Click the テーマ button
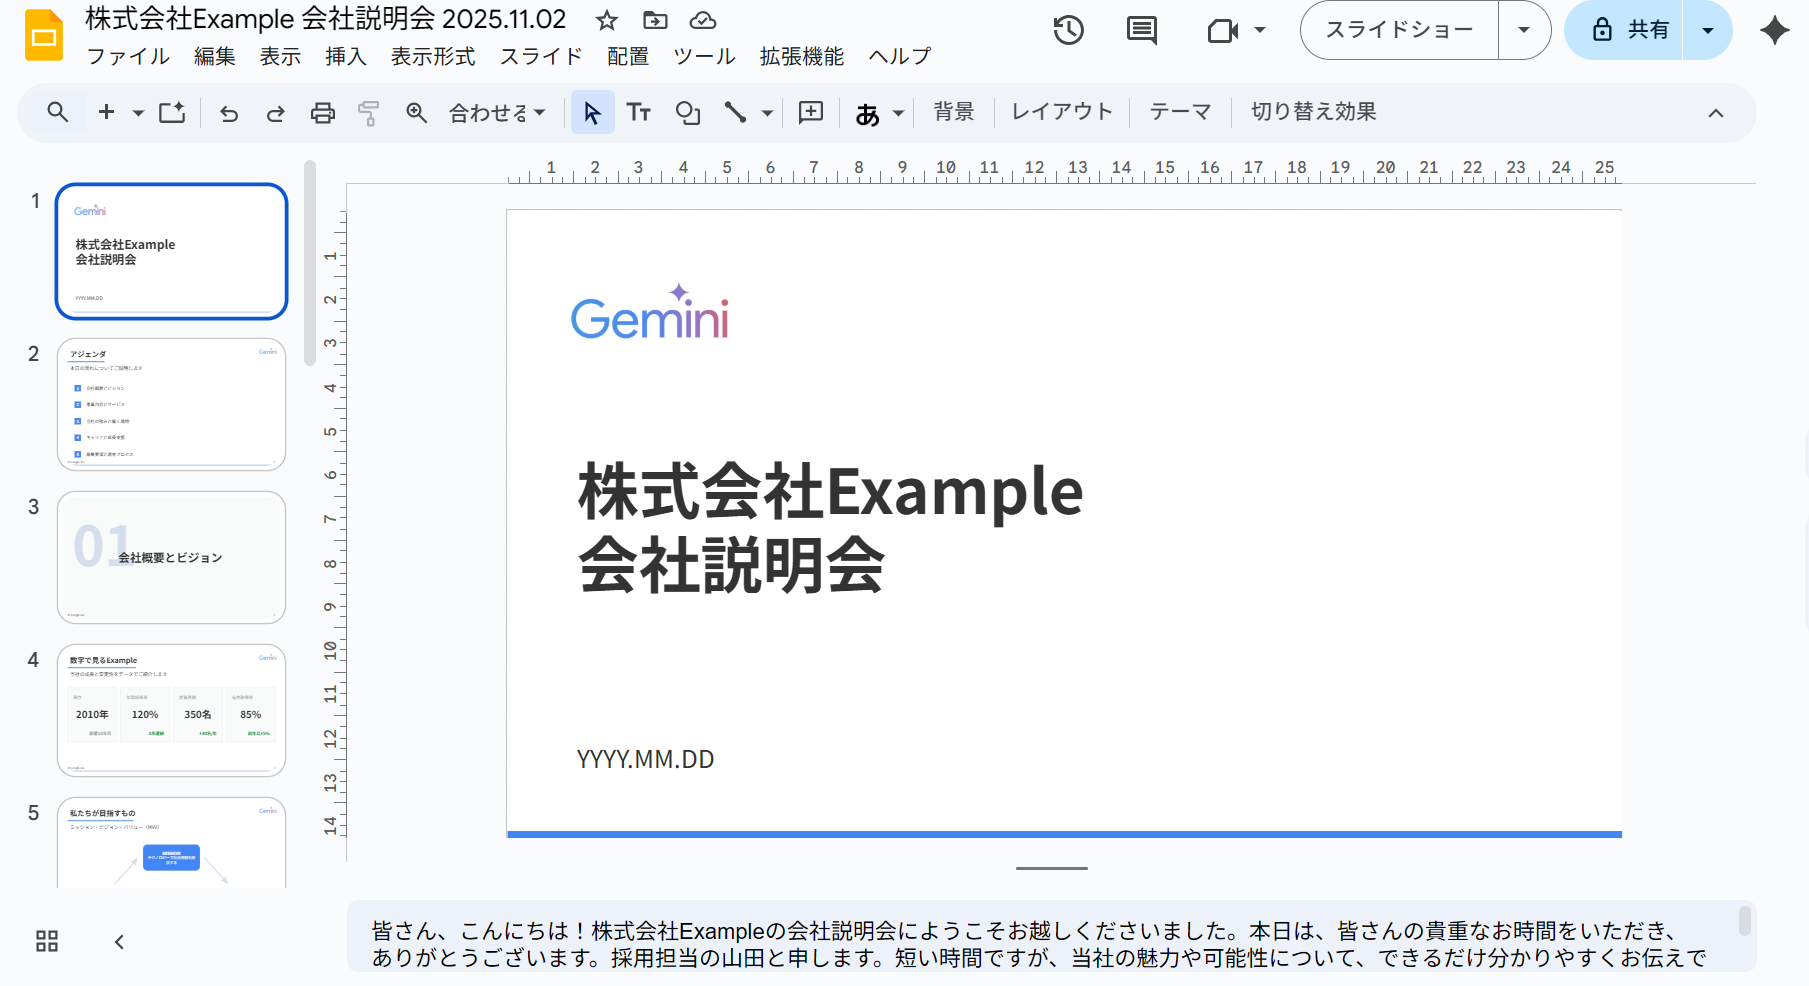The width and height of the screenshot is (1809, 986). point(1179,112)
